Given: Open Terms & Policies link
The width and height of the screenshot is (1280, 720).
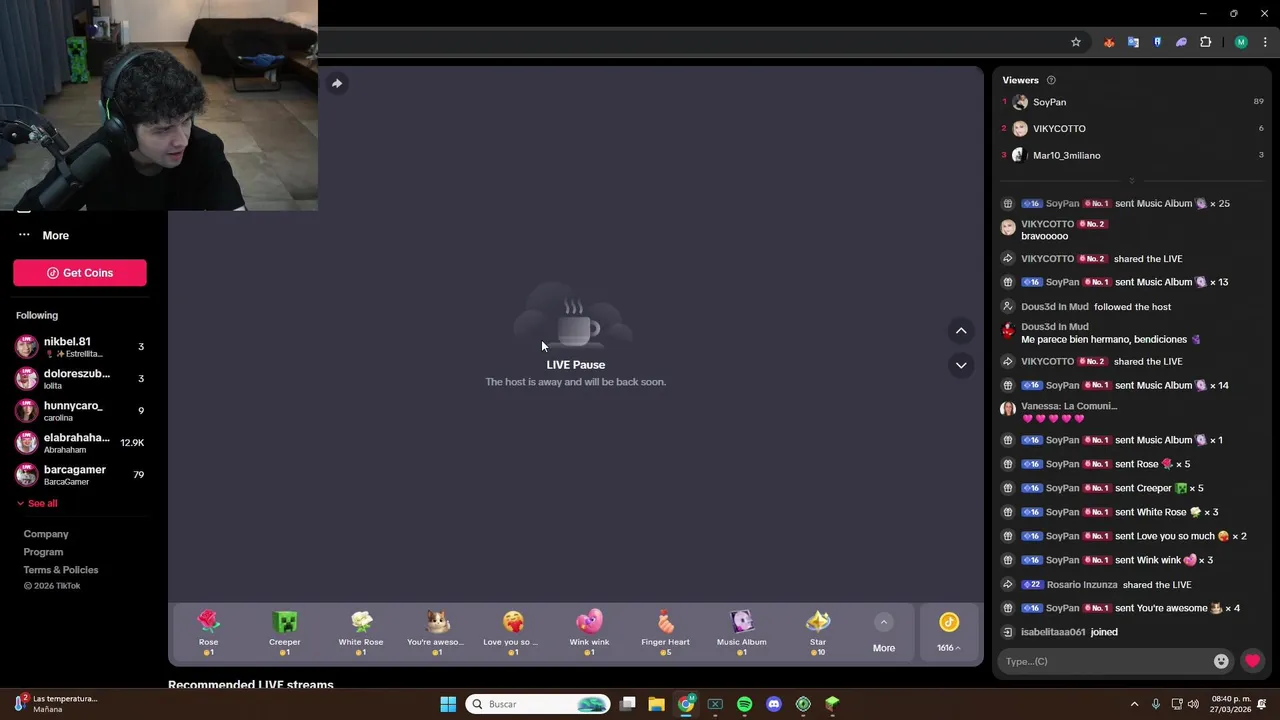Looking at the screenshot, I should point(61,570).
